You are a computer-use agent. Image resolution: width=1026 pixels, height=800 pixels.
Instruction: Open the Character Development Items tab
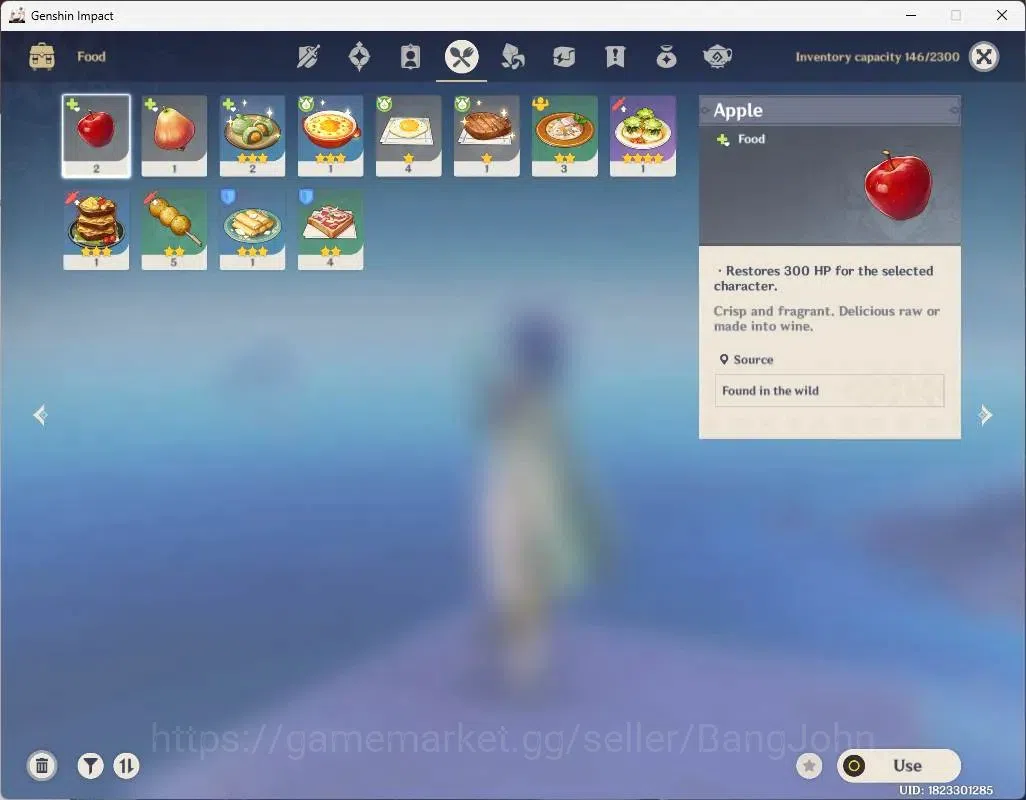tap(410, 57)
